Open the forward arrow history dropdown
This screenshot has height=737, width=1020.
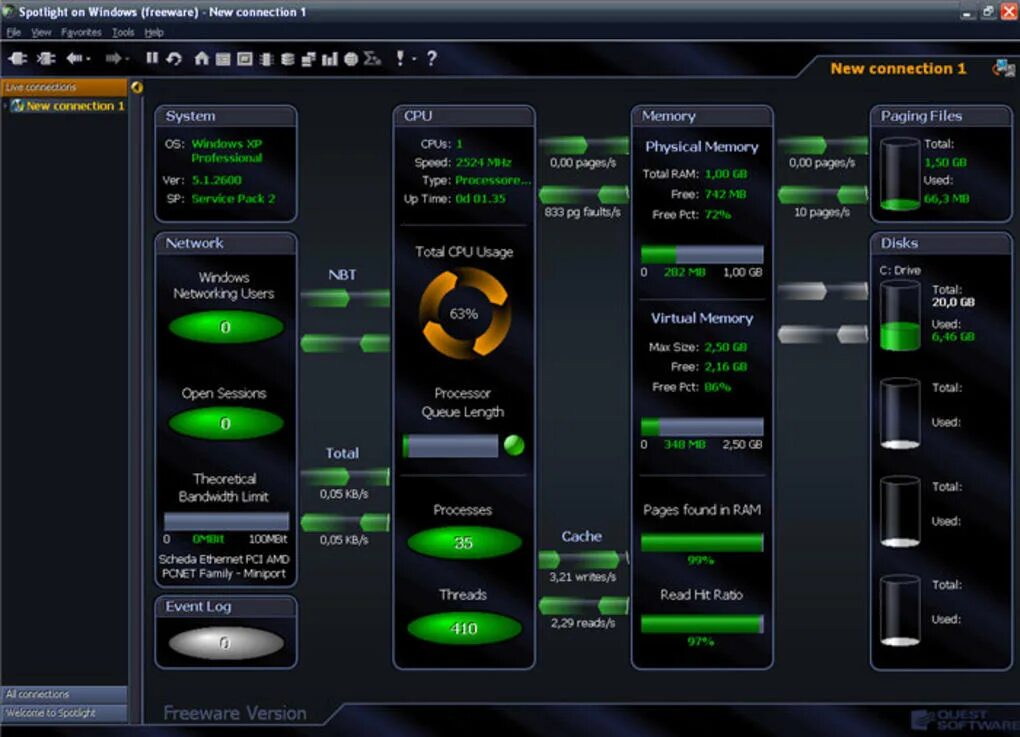127,59
